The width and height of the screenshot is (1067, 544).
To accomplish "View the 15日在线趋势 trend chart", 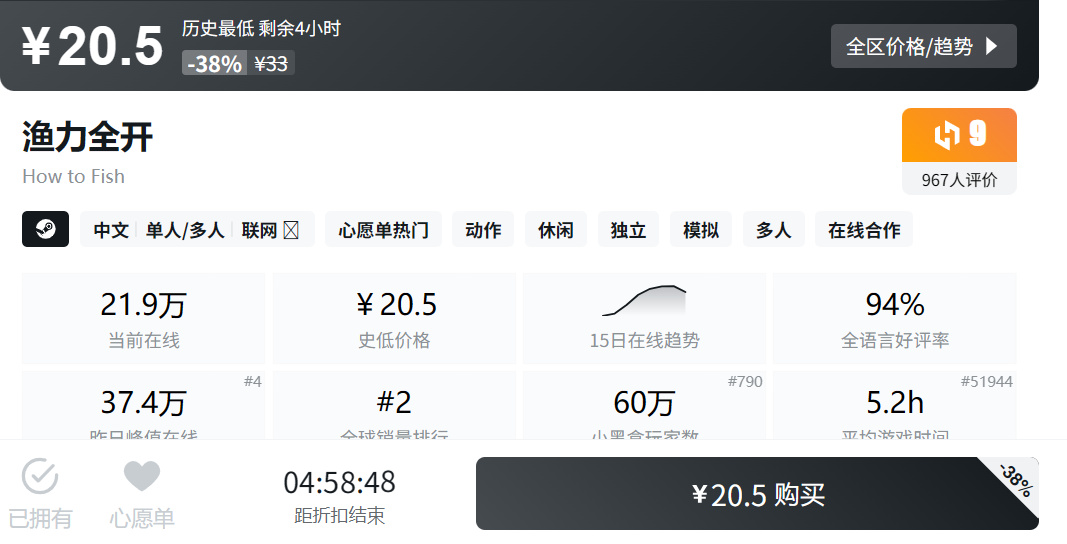I will (x=644, y=318).
